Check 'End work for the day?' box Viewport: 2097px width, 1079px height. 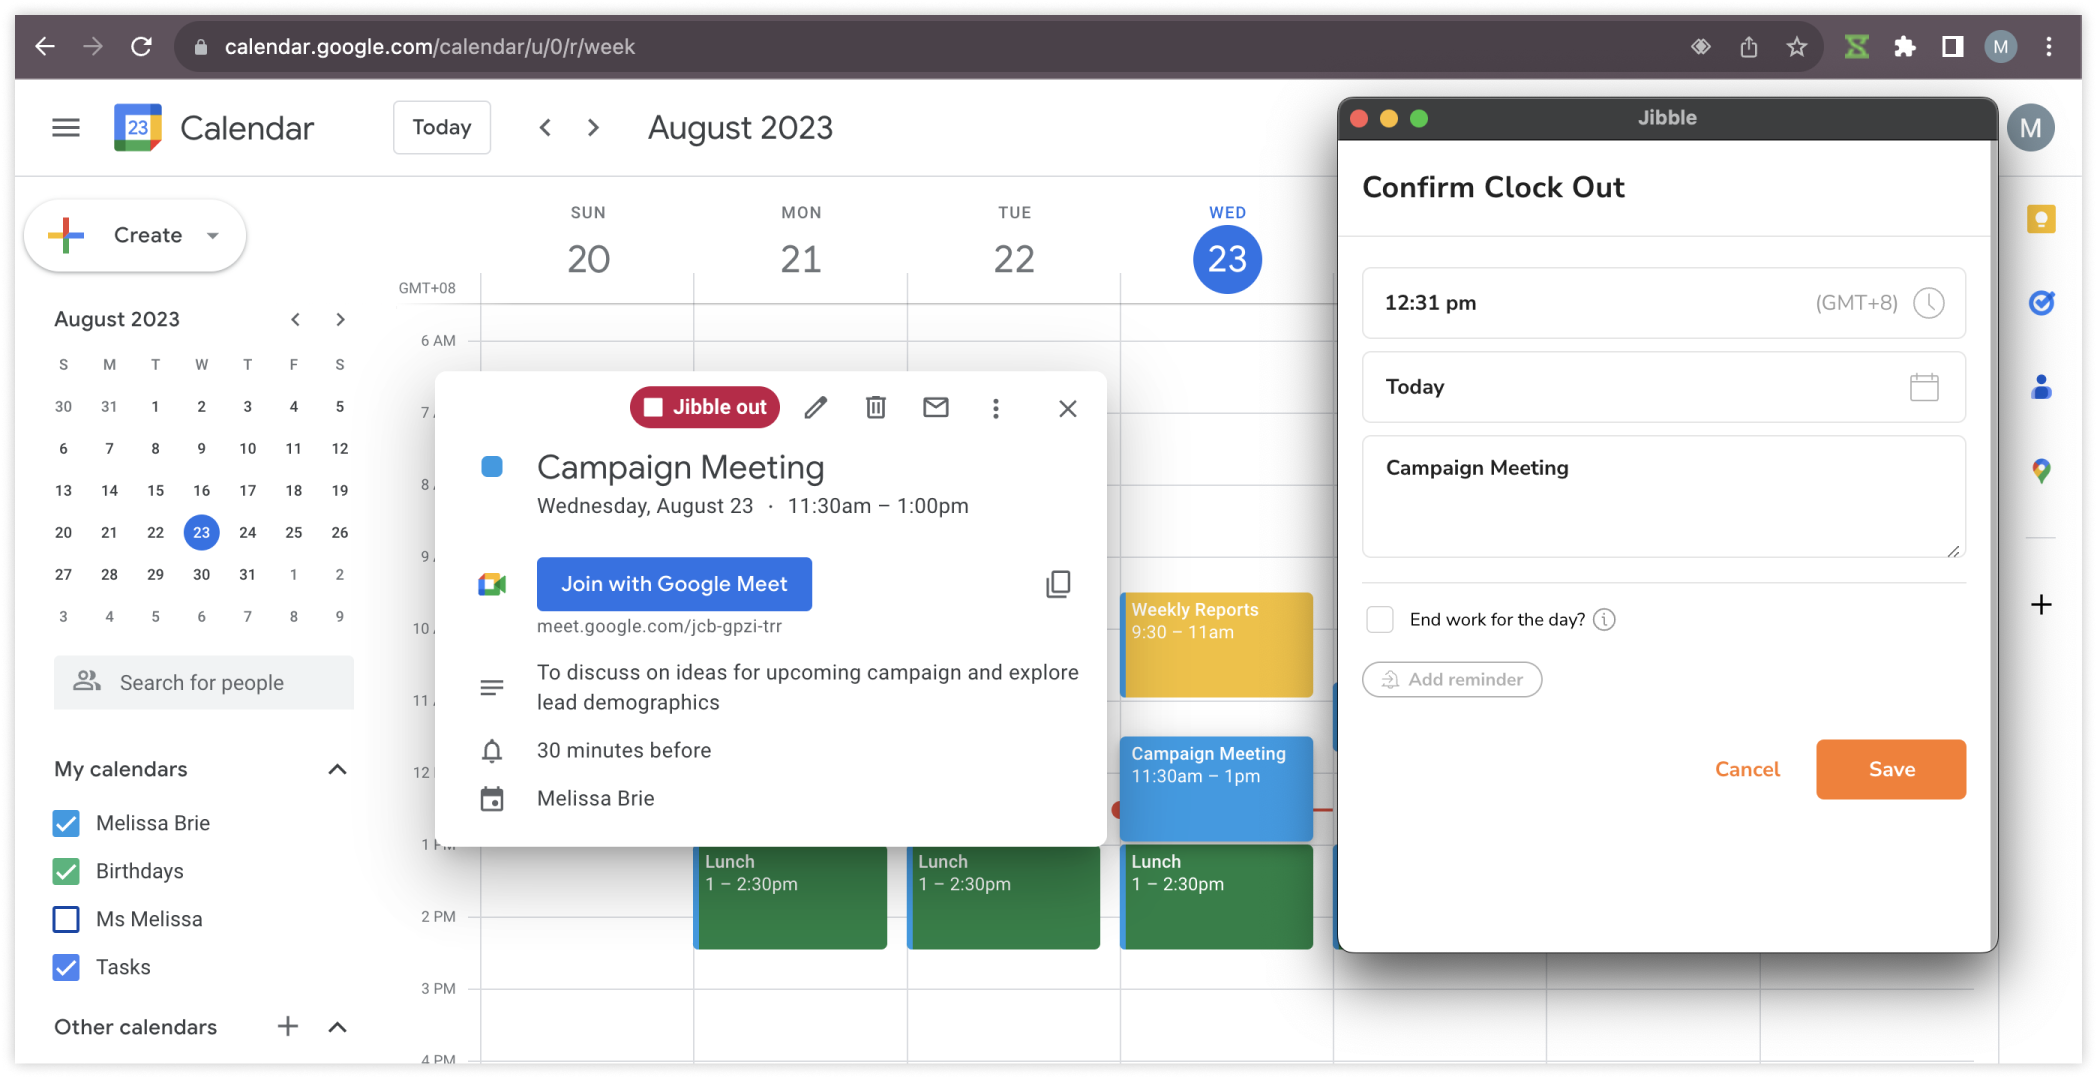pos(1380,620)
